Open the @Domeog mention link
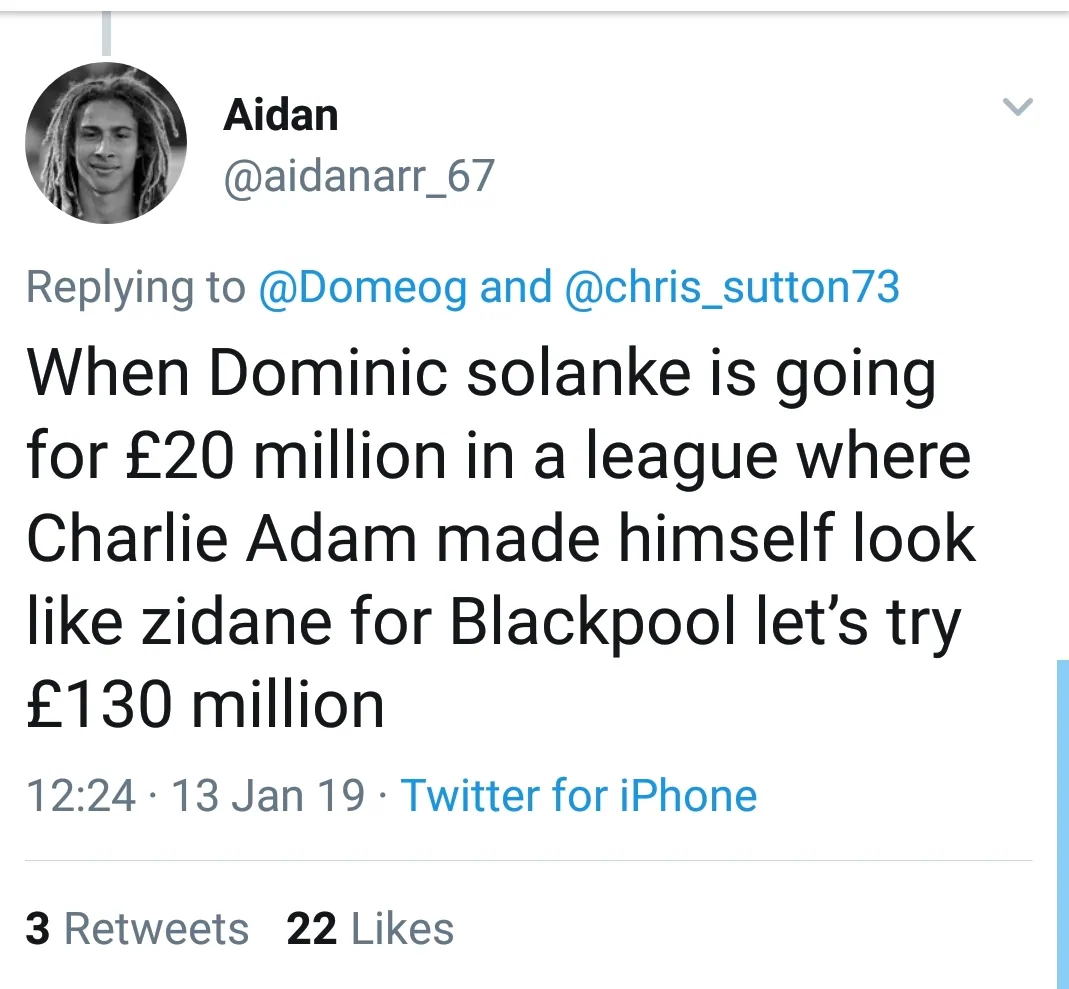Screen dimensions: 1069x989 [362, 287]
